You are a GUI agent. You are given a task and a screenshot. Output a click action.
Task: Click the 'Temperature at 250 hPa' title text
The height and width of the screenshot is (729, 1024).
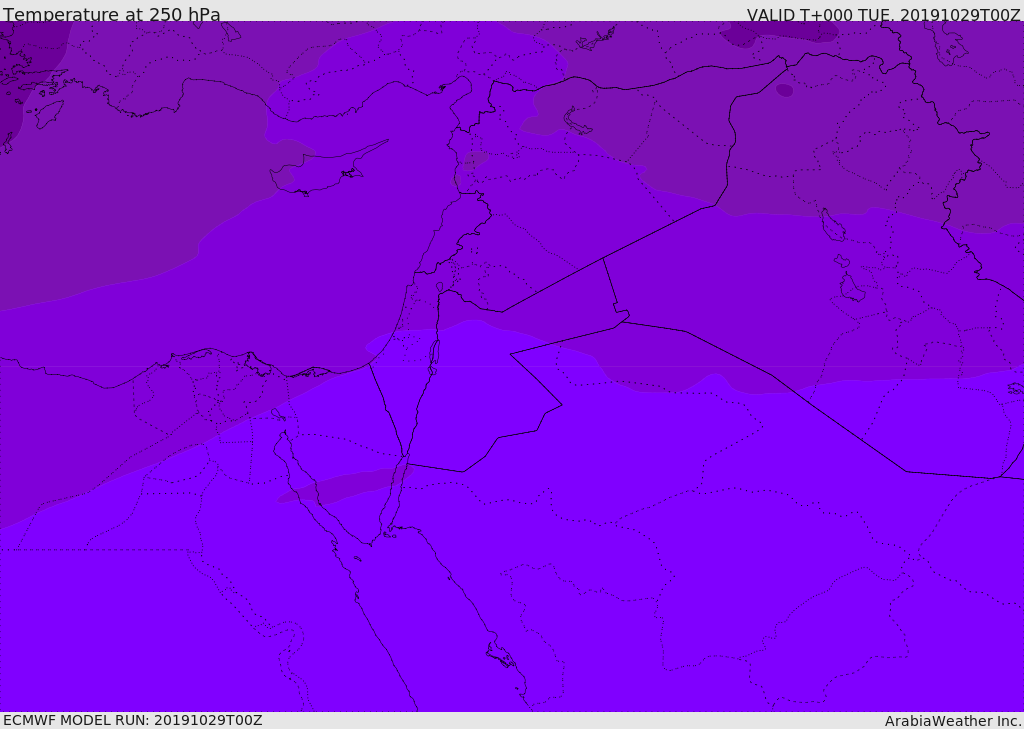tap(112, 14)
